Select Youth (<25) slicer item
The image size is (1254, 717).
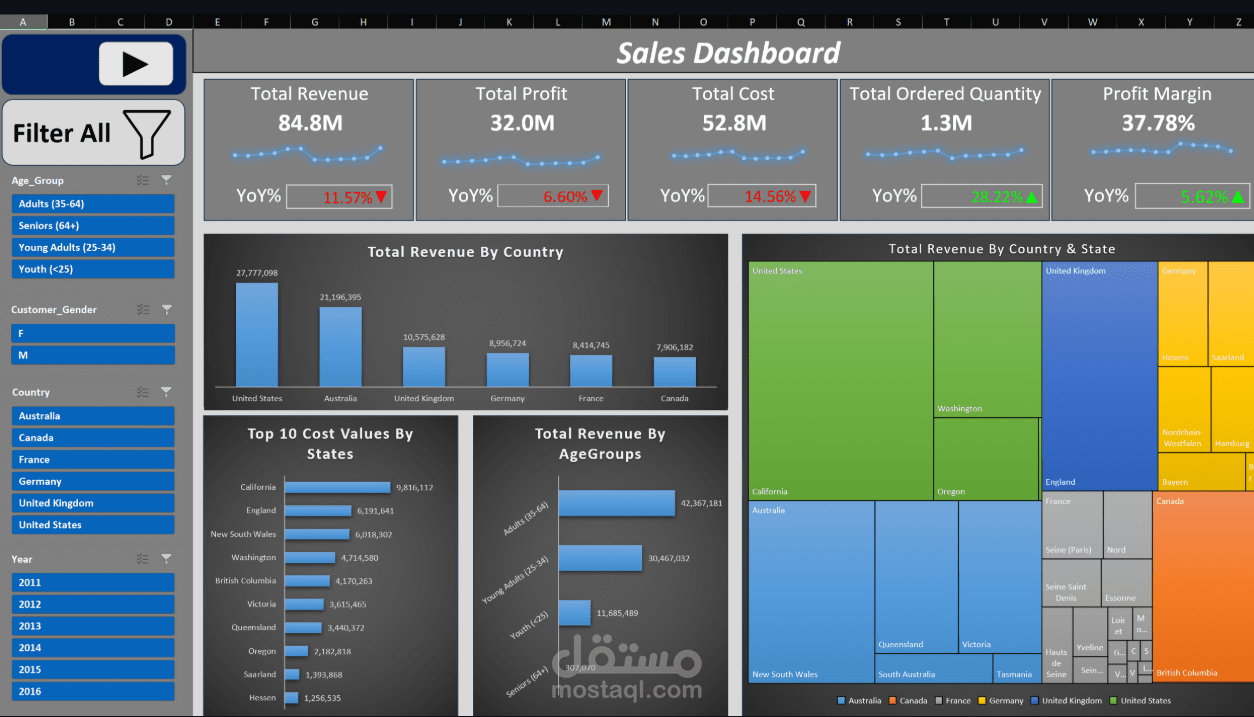[93, 269]
